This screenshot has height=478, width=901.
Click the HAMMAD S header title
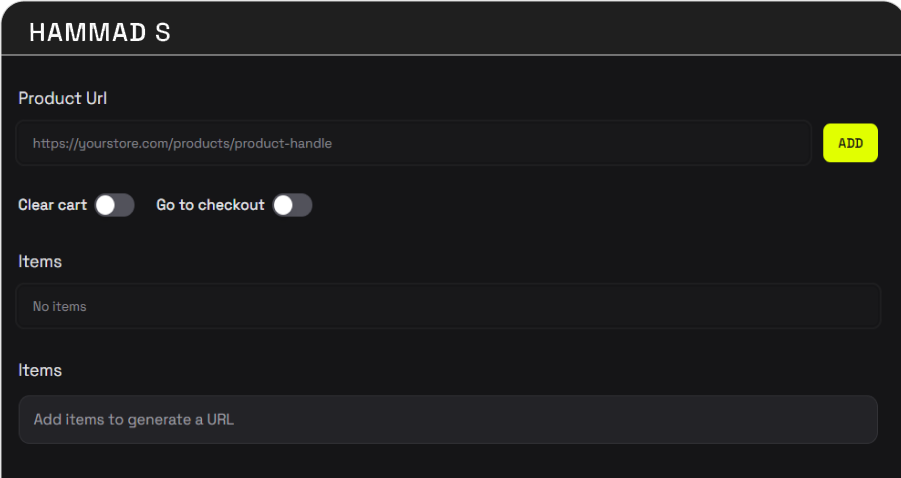coord(100,33)
